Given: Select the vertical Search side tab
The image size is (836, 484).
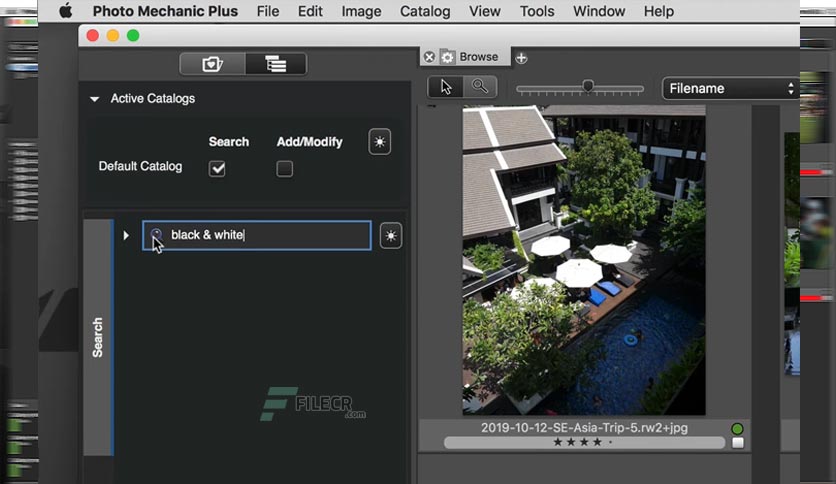Looking at the screenshot, I should pos(98,337).
